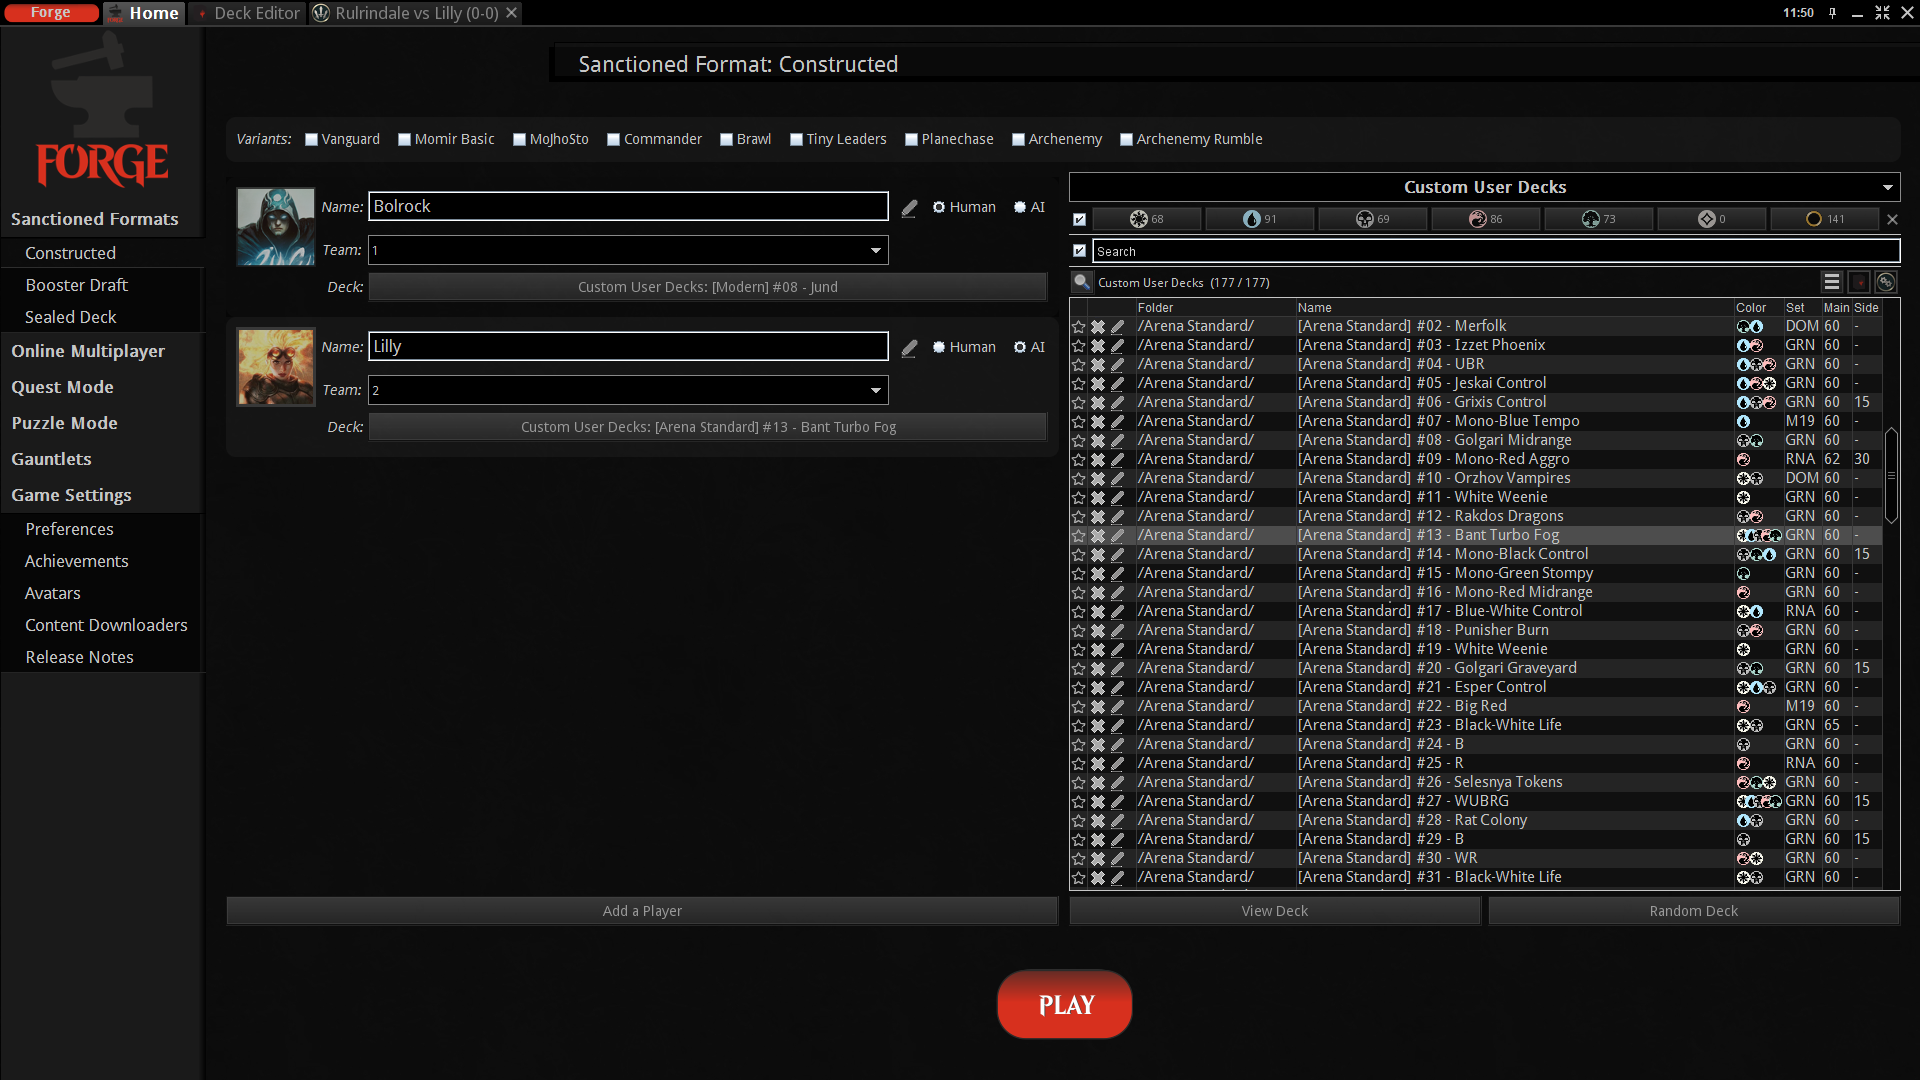
Task: Delete the #09 - Mono-Red Aggro deck
Action: tap(1098, 459)
